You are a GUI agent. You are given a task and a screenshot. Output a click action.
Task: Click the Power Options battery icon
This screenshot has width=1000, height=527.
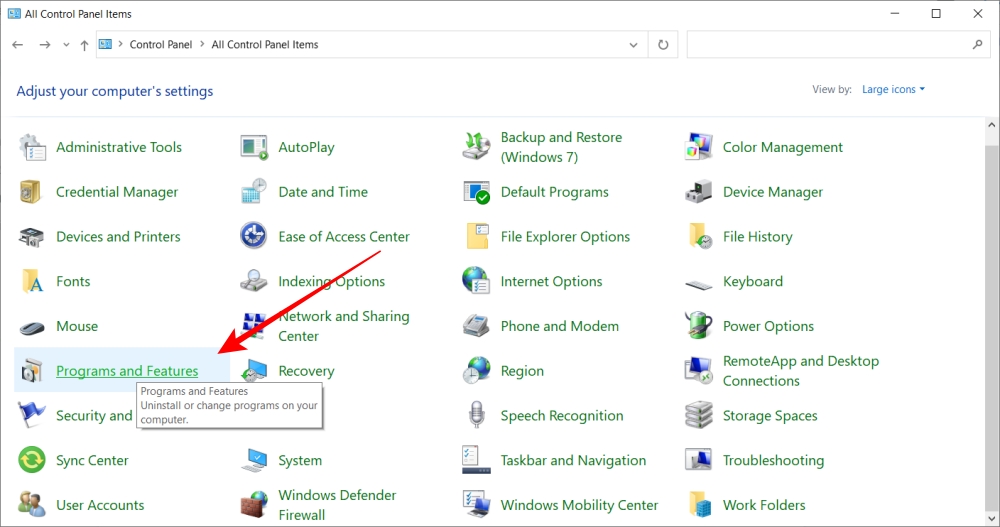pyautogui.click(x=698, y=325)
